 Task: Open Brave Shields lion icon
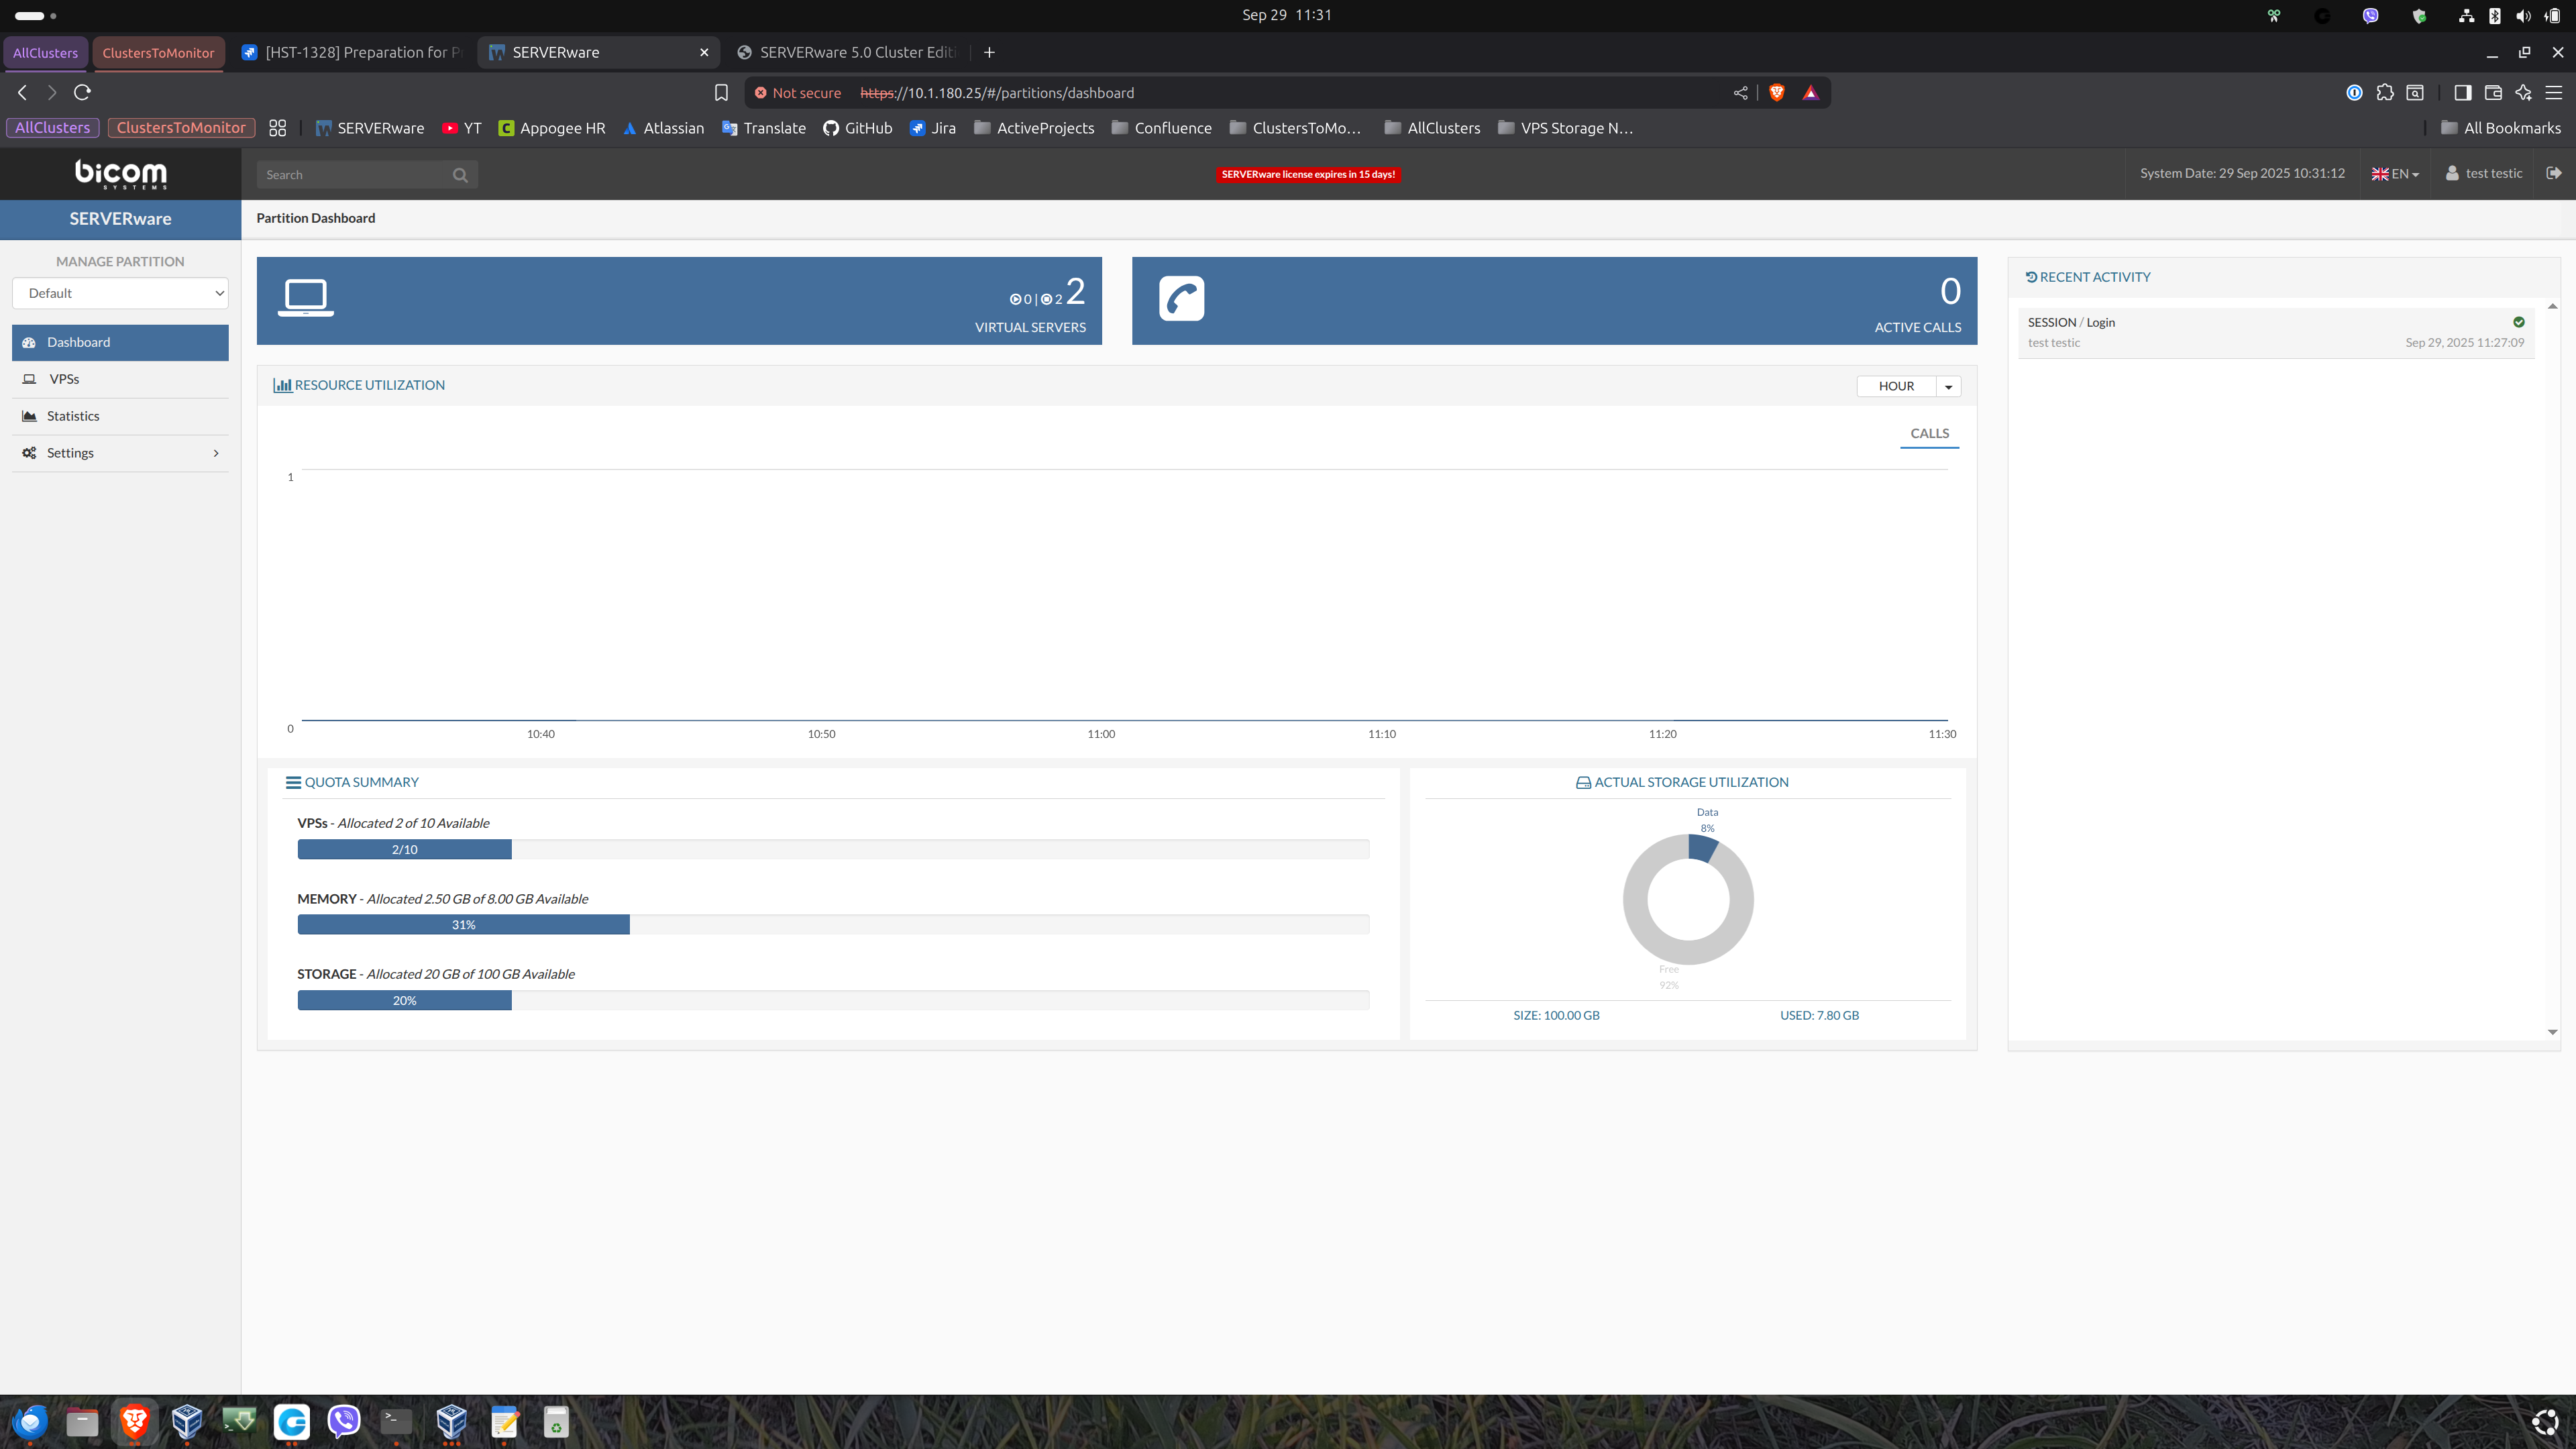click(x=1776, y=92)
